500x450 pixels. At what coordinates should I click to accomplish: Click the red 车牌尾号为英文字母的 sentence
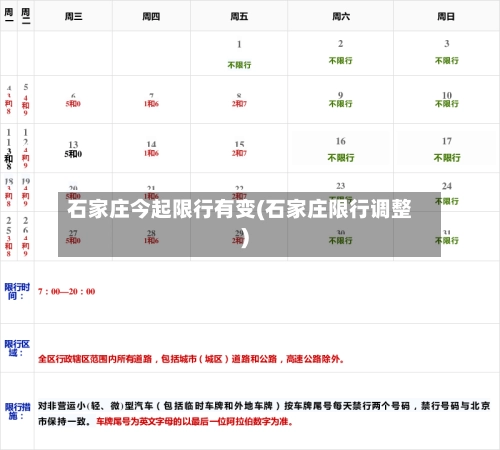click(x=195, y=422)
